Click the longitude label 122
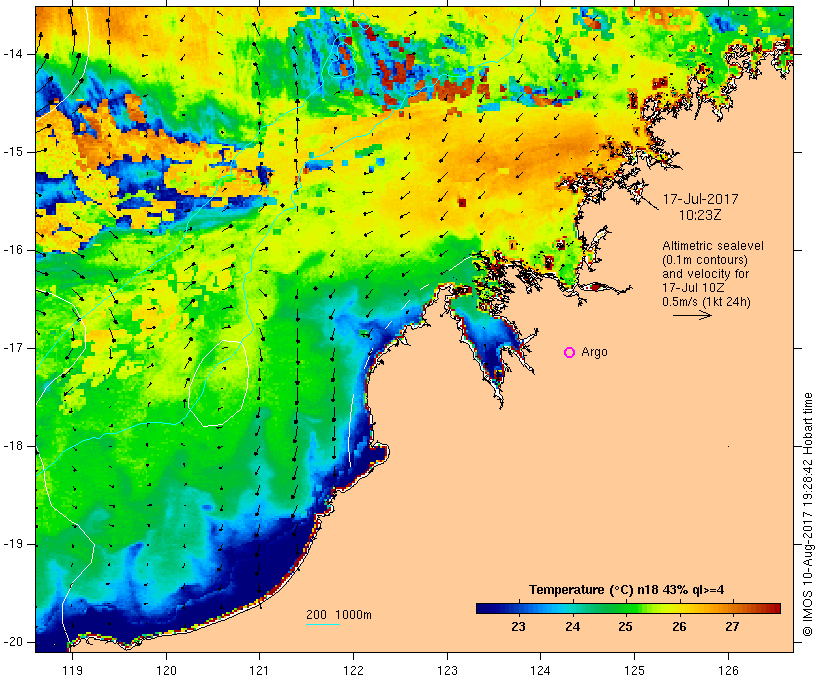This screenshot has width=820, height=680. tap(354, 670)
